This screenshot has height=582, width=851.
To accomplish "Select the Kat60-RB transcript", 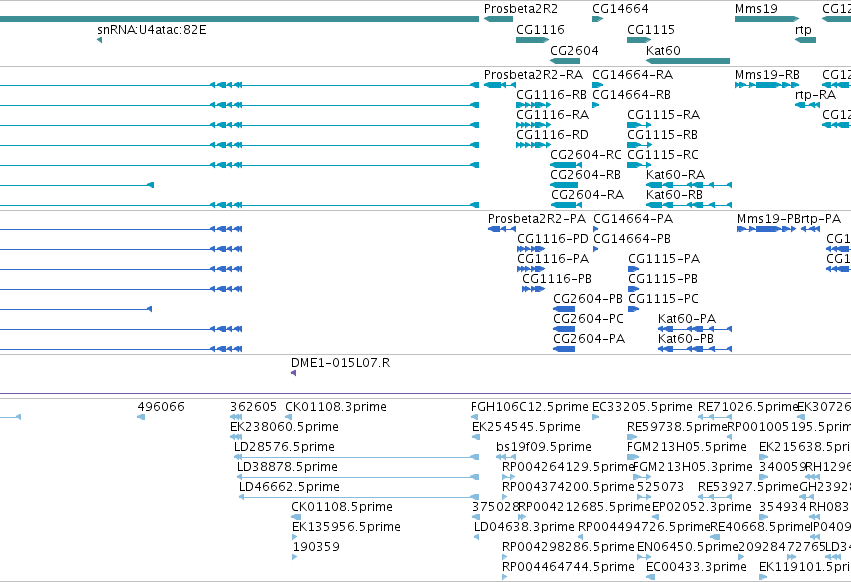I will [674, 195].
